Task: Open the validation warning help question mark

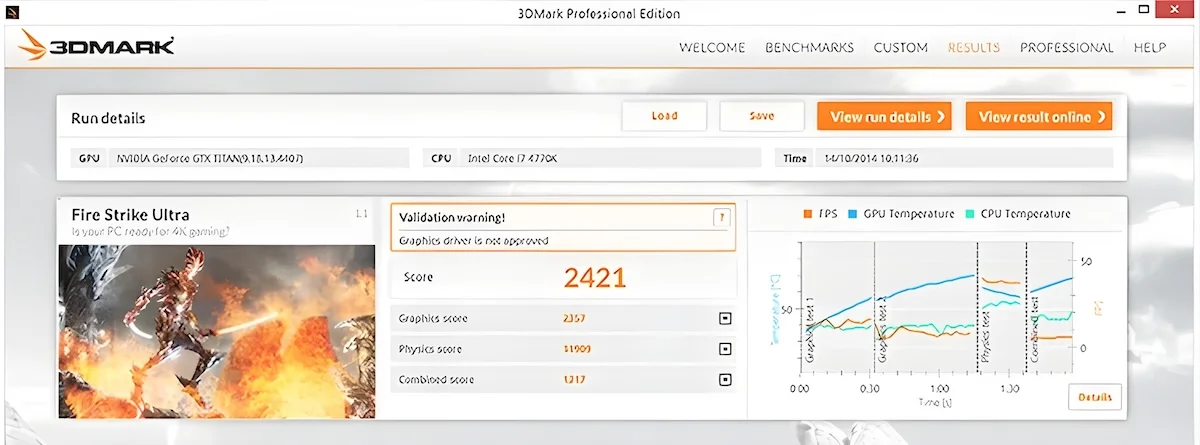Action: click(x=720, y=217)
